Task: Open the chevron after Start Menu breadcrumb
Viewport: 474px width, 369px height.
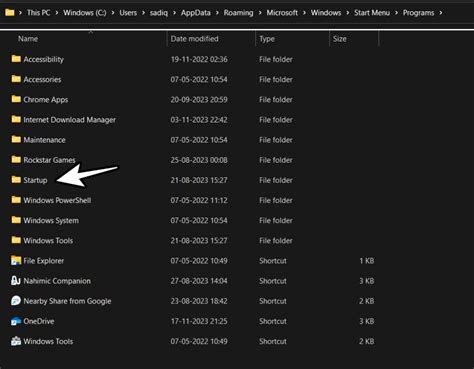Action: tap(396, 13)
